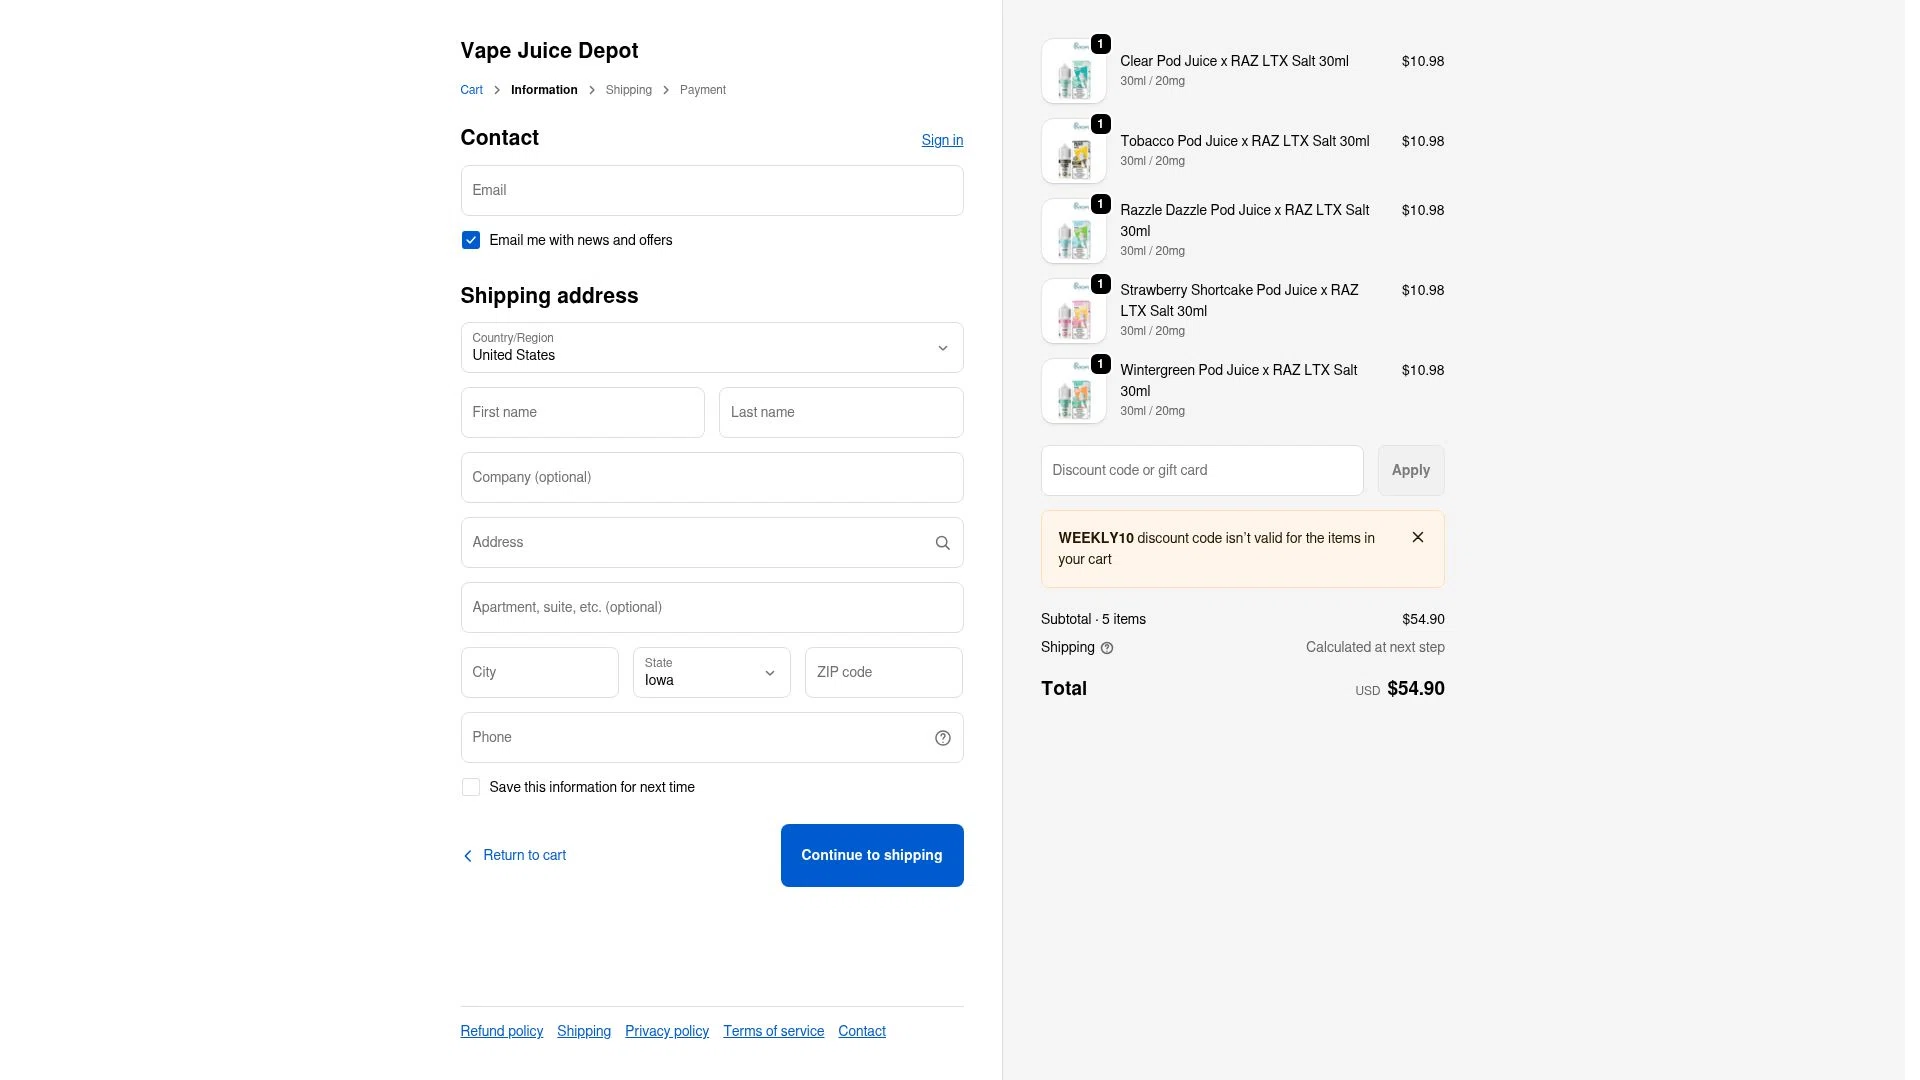Select the Shipping breadcrumb step
Image resolution: width=1920 pixels, height=1080 pixels.
point(628,90)
